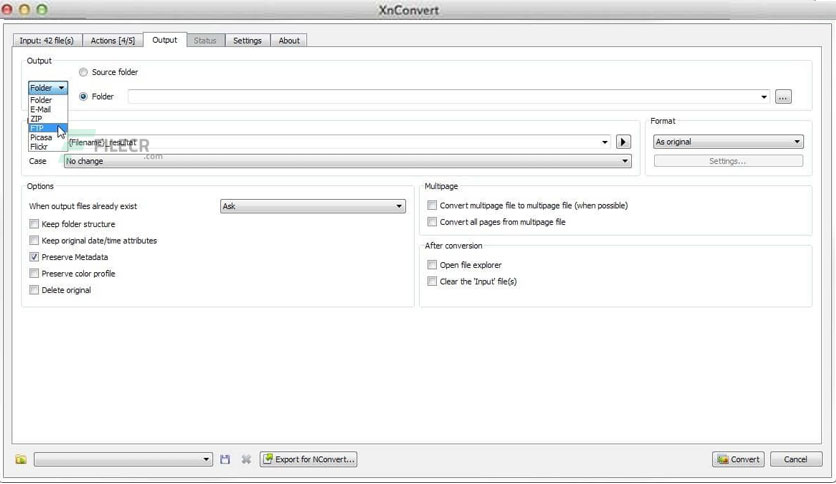The width and height of the screenshot is (836, 484).
Task: Switch to the Input: 42 file(s) tab
Action: point(47,41)
